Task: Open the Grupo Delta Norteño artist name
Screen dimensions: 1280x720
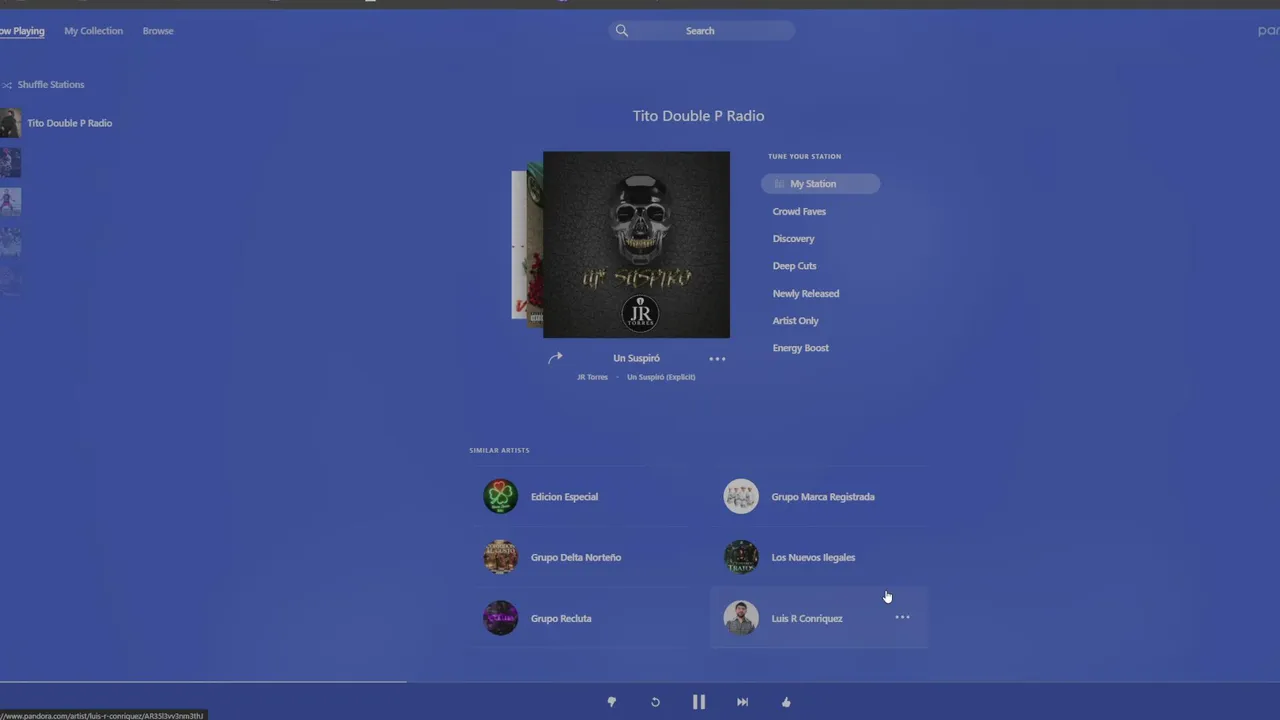Action: [576, 558]
